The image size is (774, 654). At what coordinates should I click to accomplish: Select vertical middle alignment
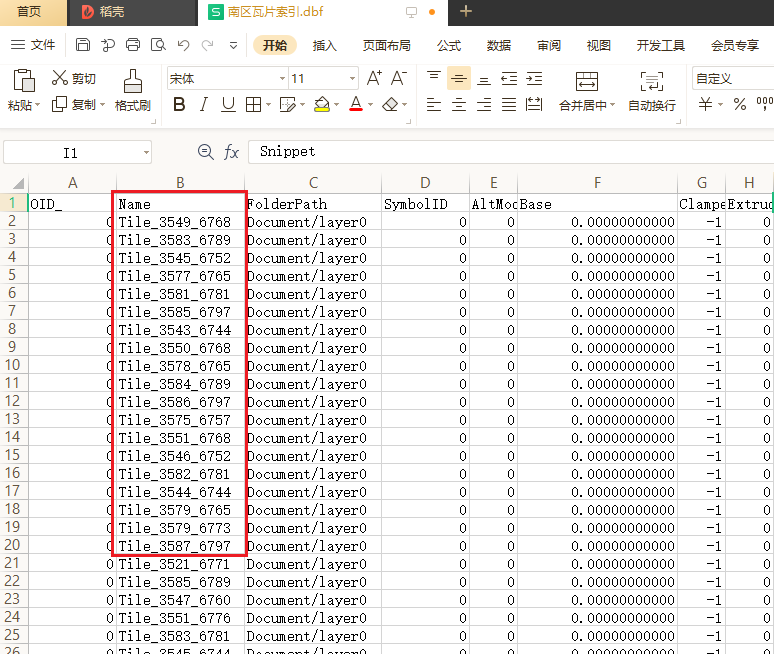tap(459, 78)
